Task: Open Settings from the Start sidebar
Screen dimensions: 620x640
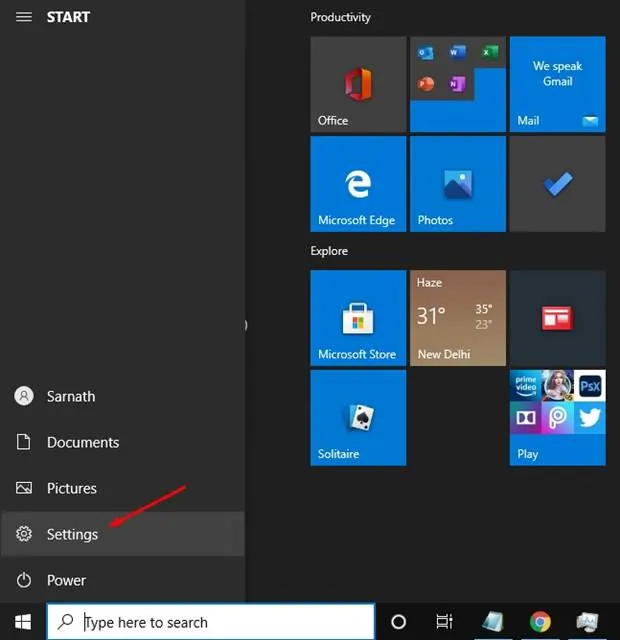Action: click(72, 534)
